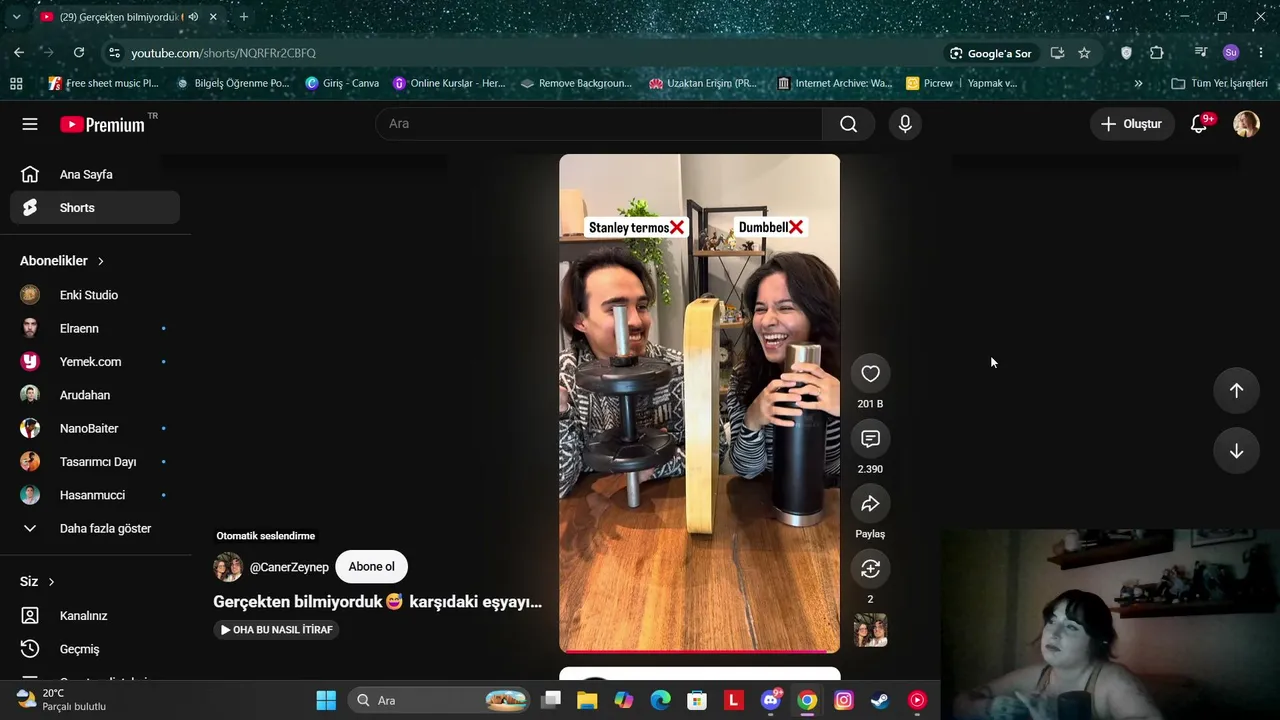Image resolution: width=1280 pixels, height=720 pixels.
Task: Open the Enki Studio subscription
Action: tap(95, 295)
